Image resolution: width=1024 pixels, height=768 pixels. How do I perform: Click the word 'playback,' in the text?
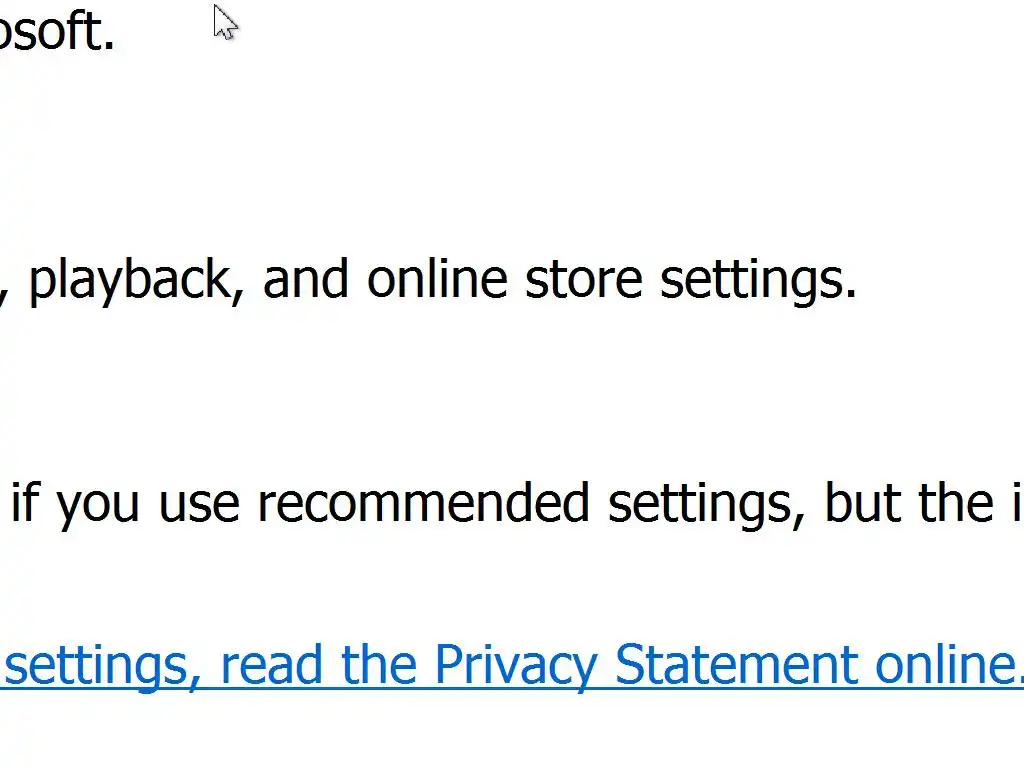[136, 280]
